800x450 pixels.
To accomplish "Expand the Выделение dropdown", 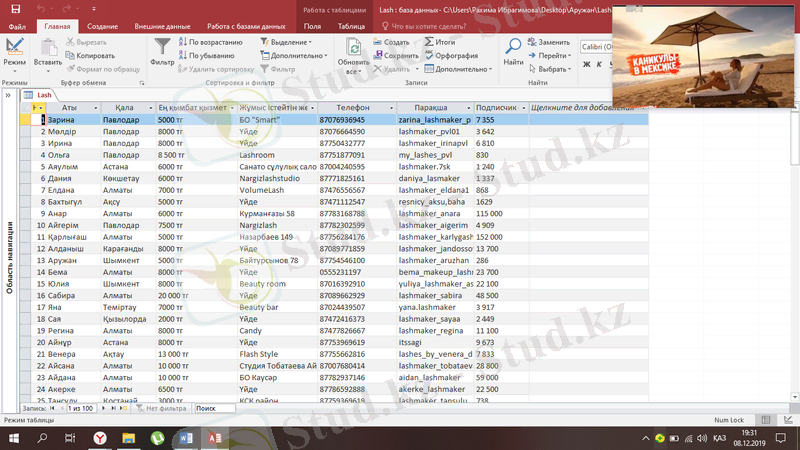I will click(289, 43).
